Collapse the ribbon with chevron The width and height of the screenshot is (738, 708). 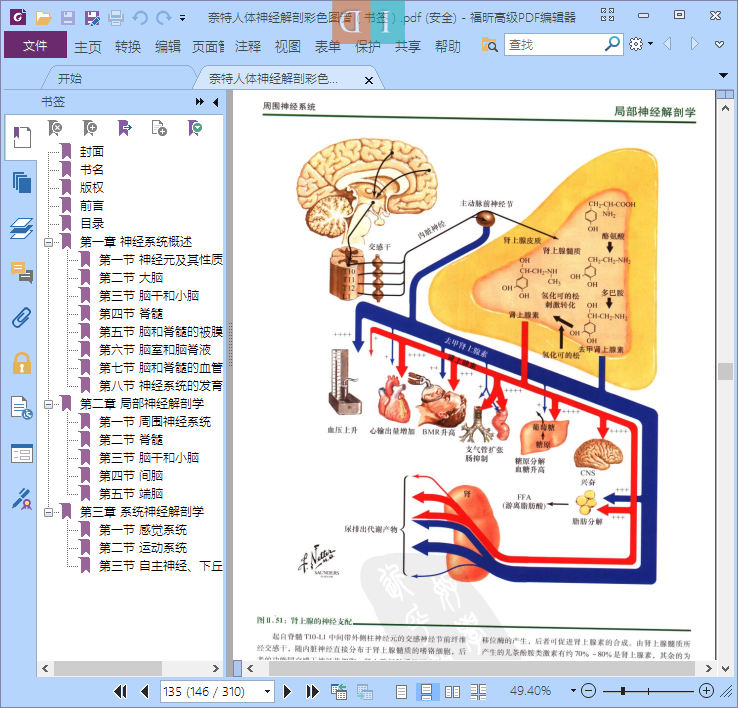tap(719, 45)
